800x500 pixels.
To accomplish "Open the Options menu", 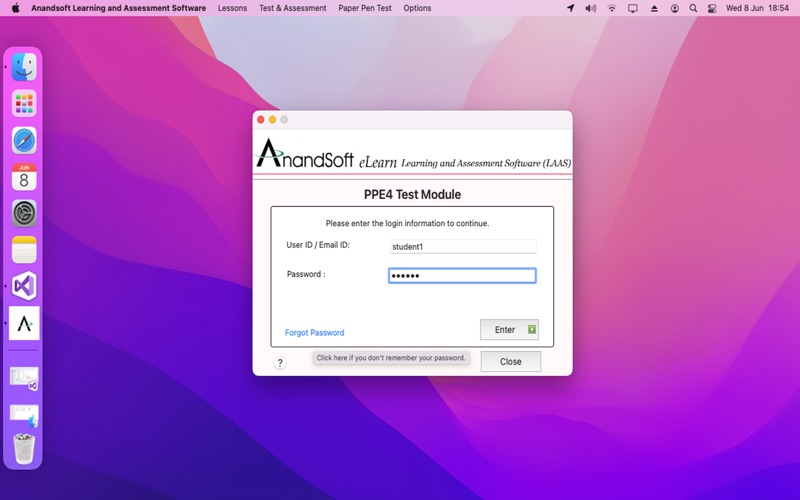I will click(417, 8).
